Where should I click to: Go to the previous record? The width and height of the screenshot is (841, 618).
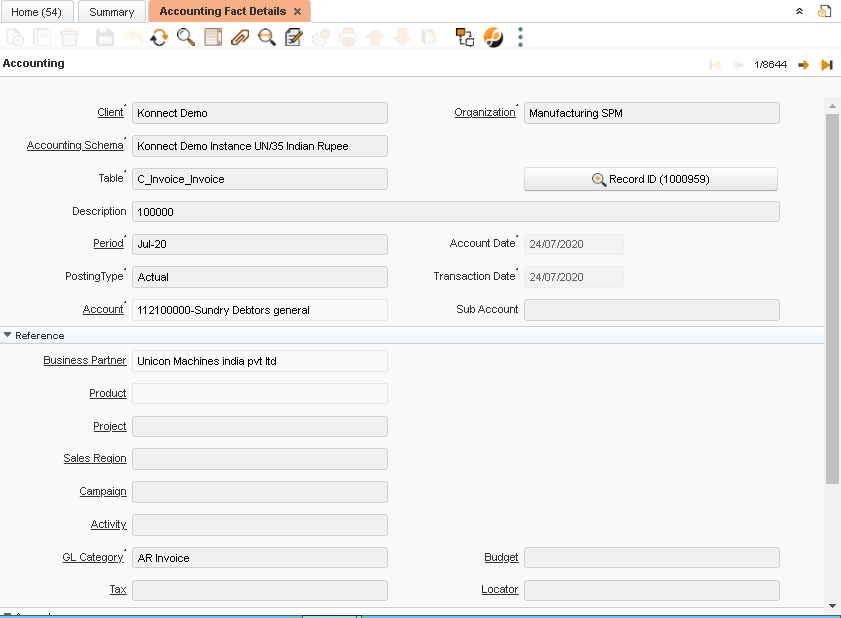click(x=738, y=65)
